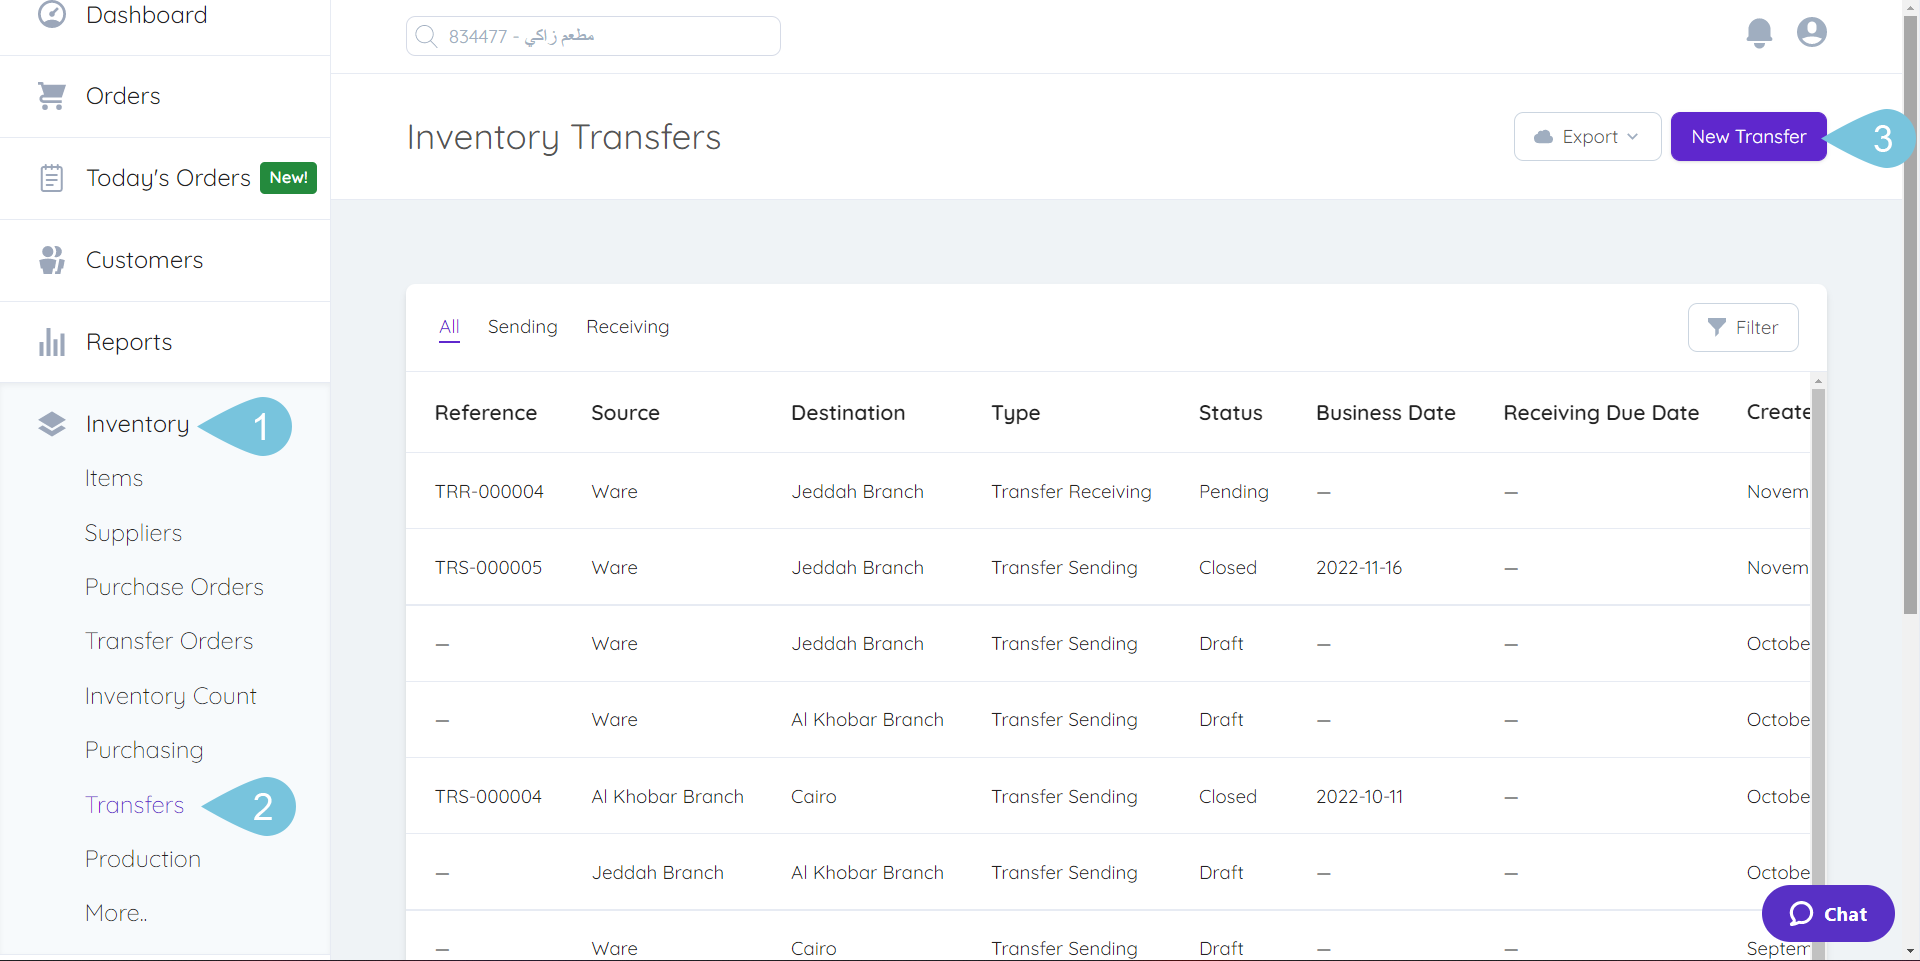Screen dimensions: 1920x961
Task: Open the Export dropdown
Action: tap(1587, 136)
